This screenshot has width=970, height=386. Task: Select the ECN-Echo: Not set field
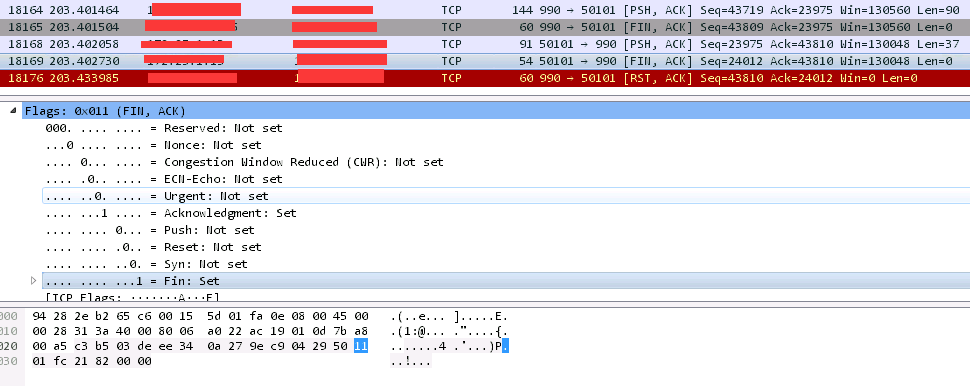(x=163, y=179)
